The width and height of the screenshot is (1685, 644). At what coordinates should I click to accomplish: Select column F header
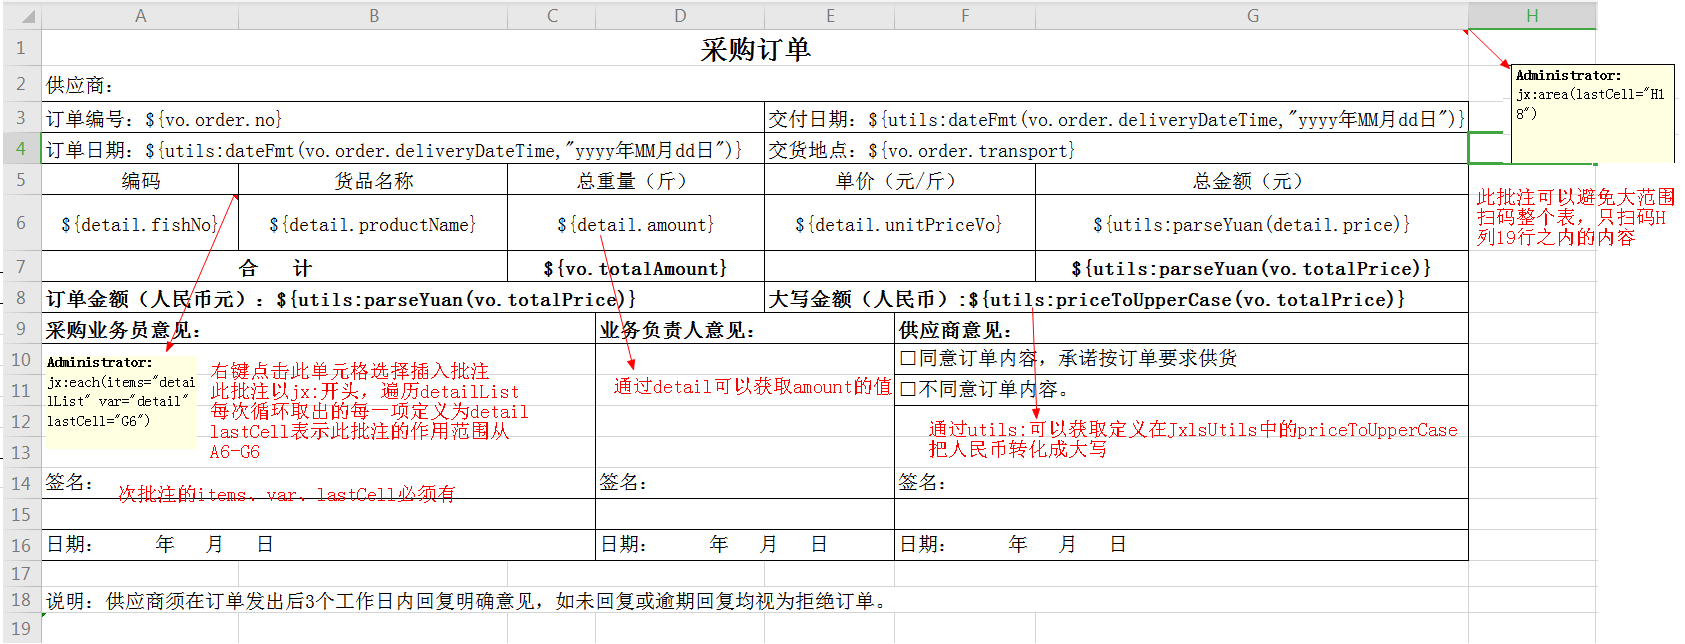(965, 16)
